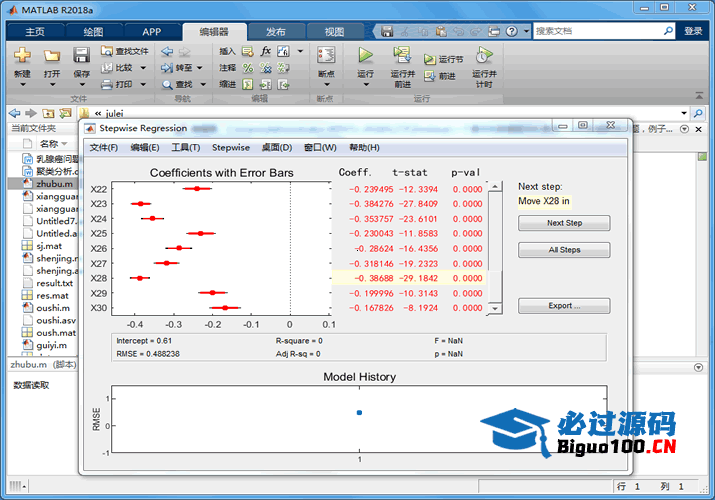Click the Breakpoints (断点) icon
This screenshot has width=715, height=500.
point(326,56)
